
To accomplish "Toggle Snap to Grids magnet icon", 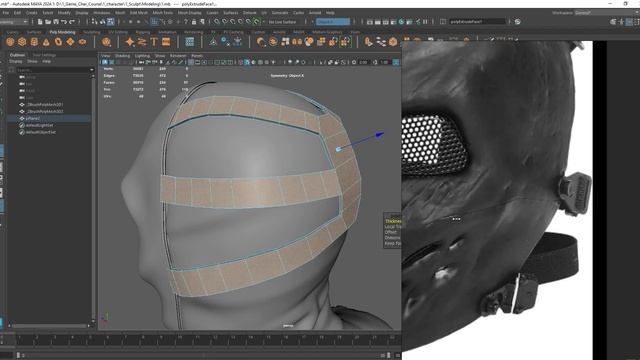I will point(217,22).
